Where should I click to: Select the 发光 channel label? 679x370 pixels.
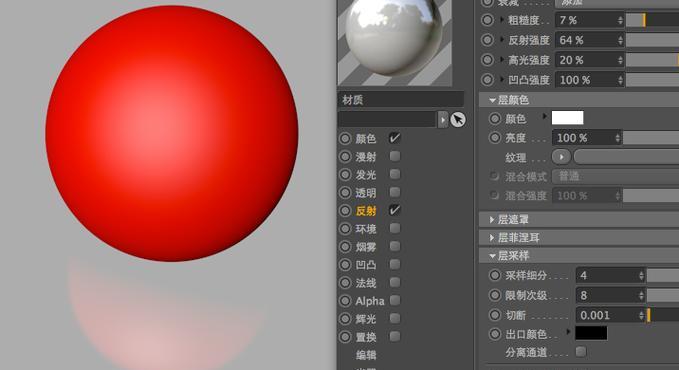pyautogui.click(x=365, y=175)
